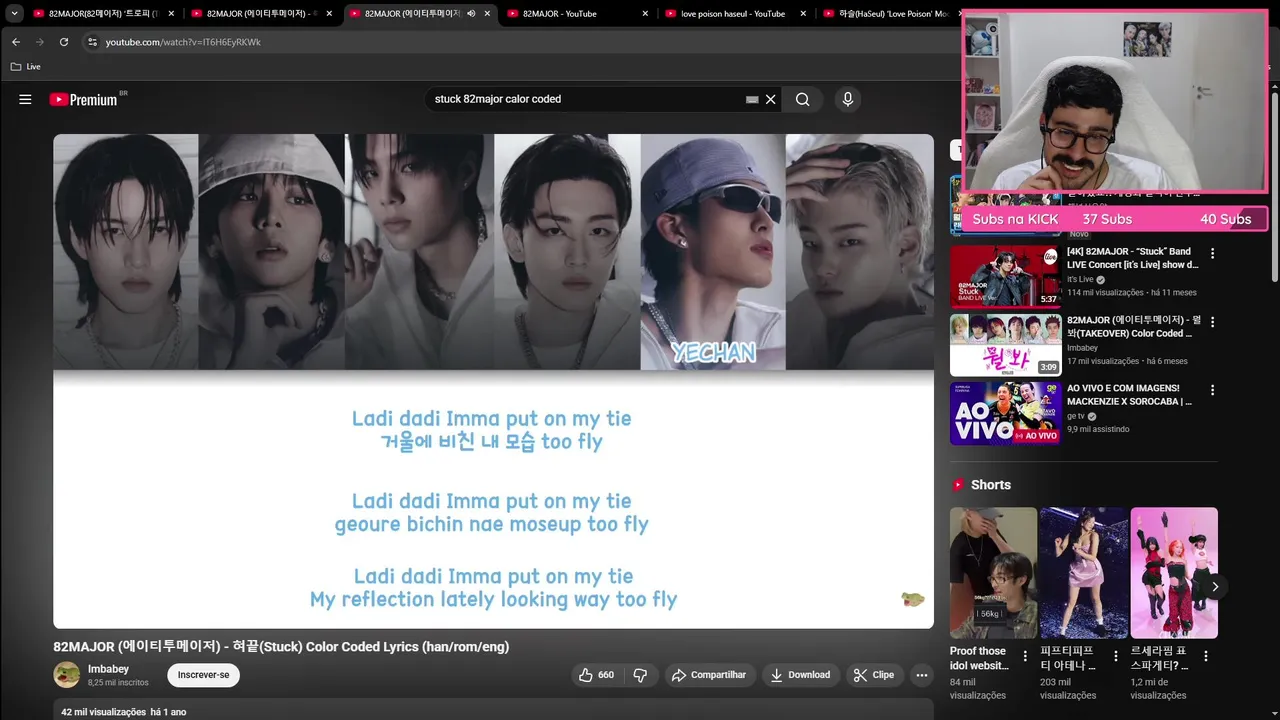The height and width of the screenshot is (720, 1280).
Task: Open the Imbabey channel avatar
Action: 67,675
